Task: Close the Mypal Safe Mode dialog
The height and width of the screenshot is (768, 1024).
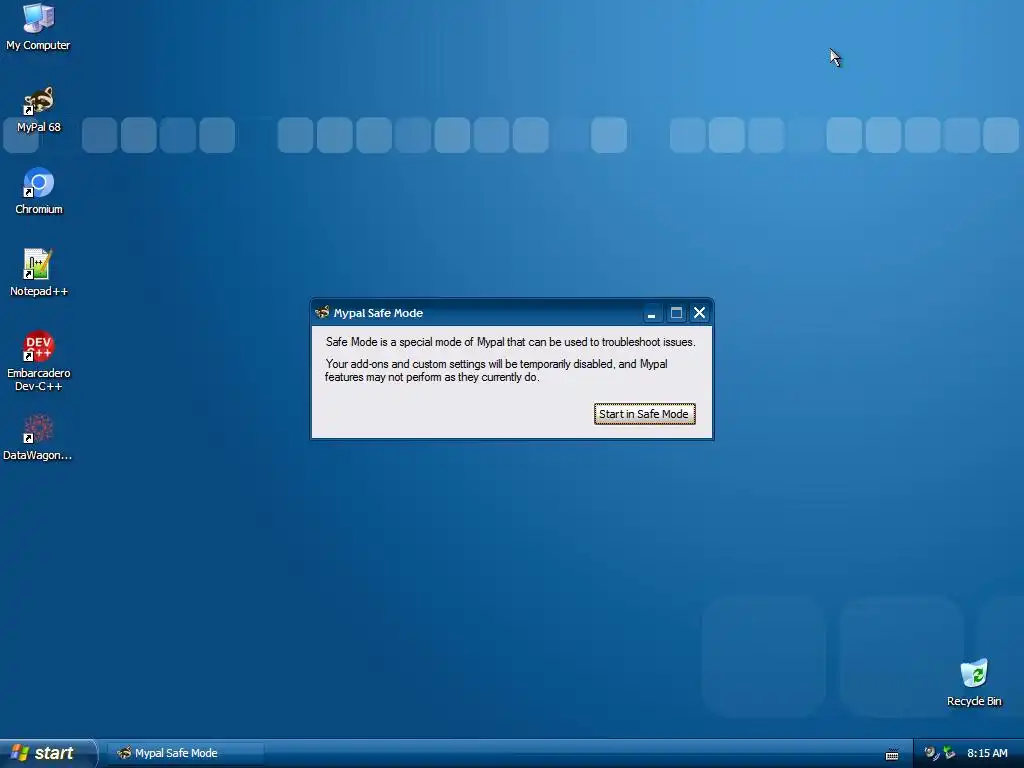Action: tap(699, 313)
